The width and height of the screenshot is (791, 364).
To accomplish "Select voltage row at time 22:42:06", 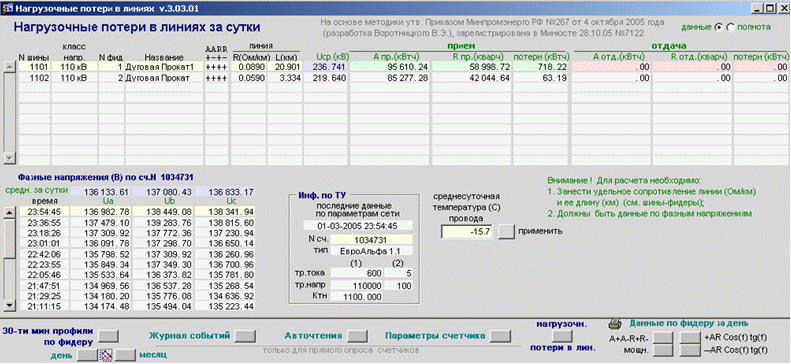I will point(137,253).
